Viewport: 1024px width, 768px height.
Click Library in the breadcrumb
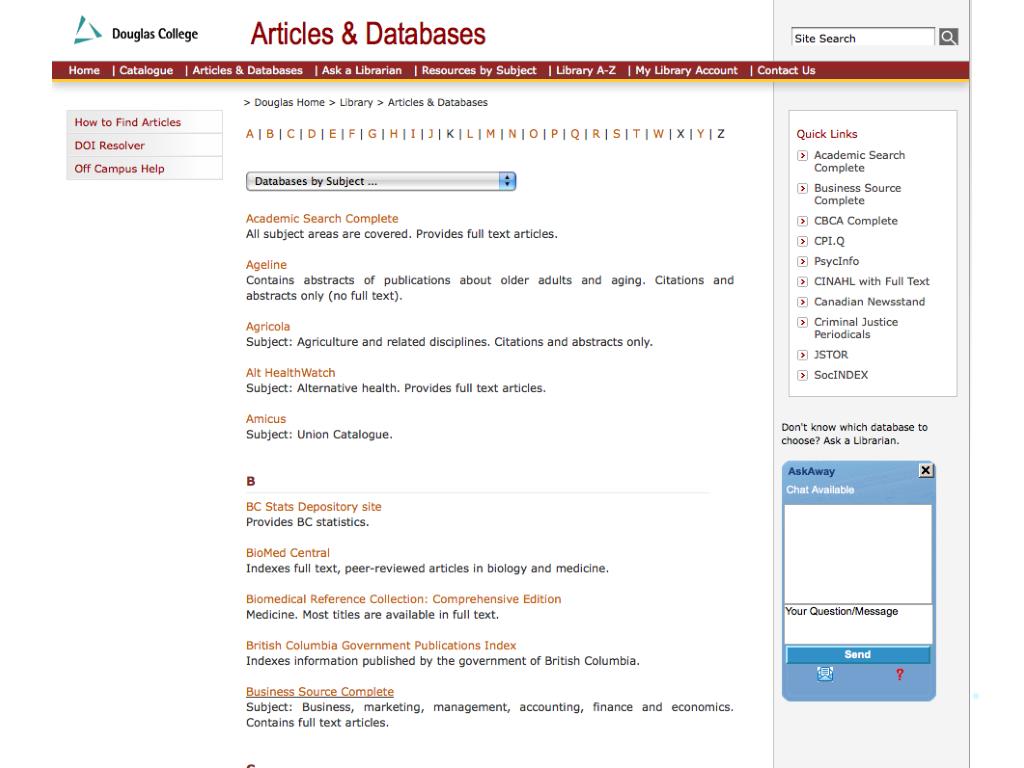click(356, 103)
